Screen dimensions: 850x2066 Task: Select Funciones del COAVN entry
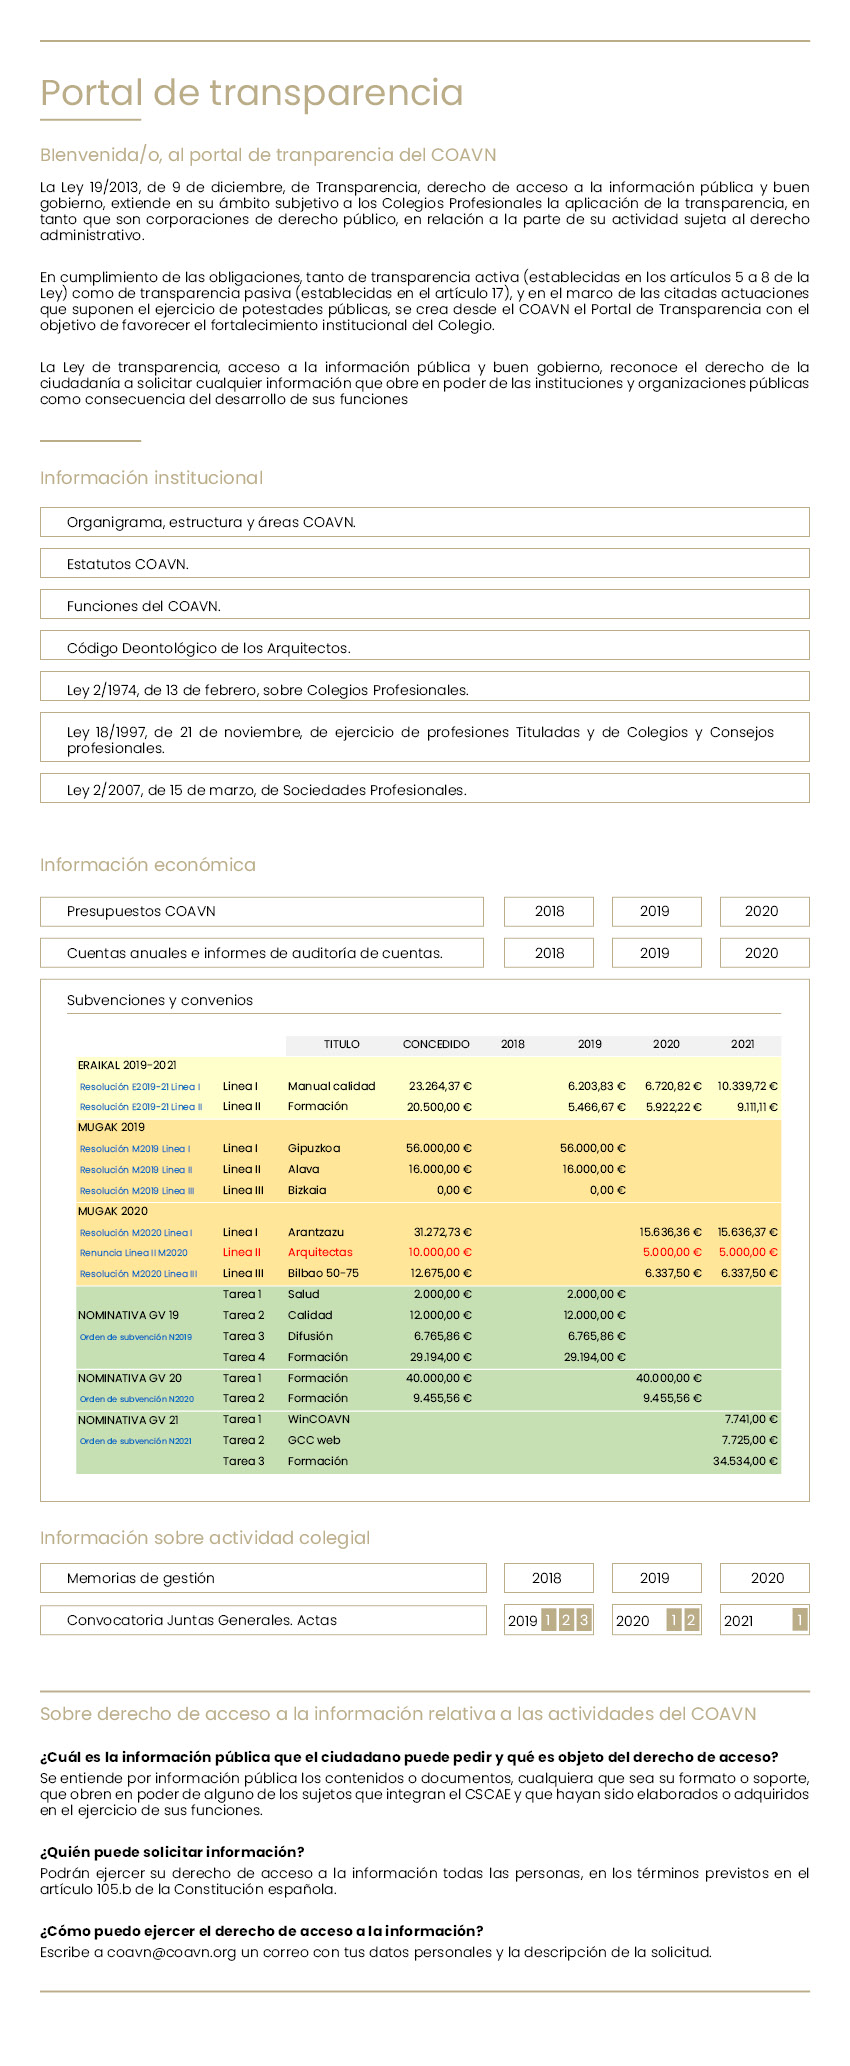coord(424,606)
